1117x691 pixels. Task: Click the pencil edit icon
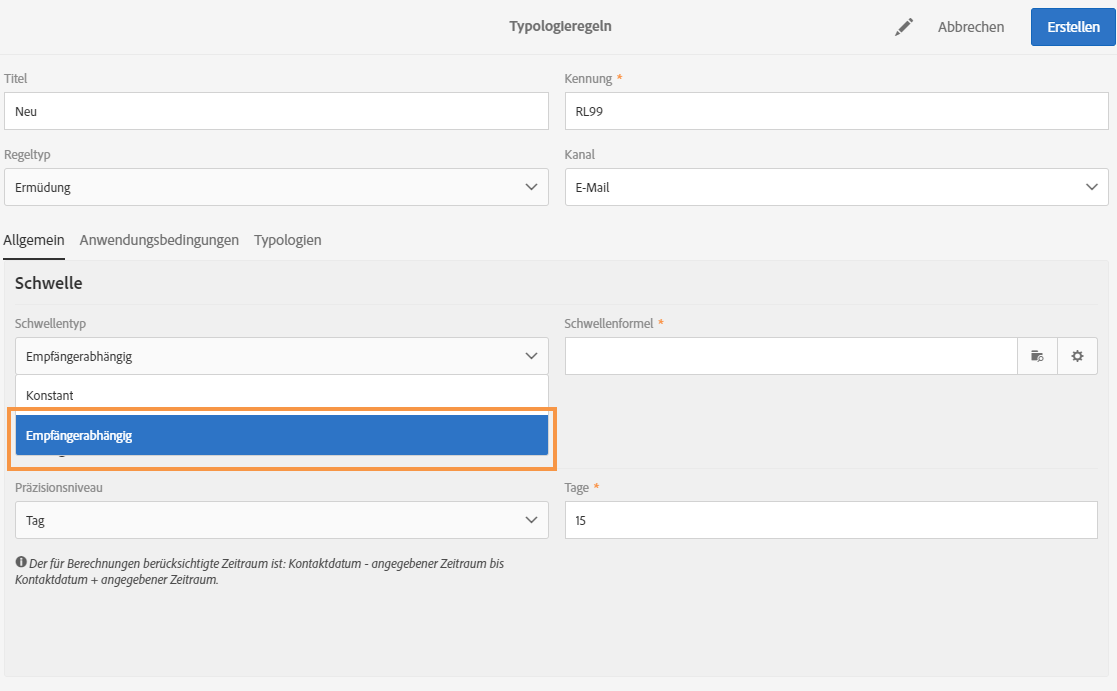point(904,28)
